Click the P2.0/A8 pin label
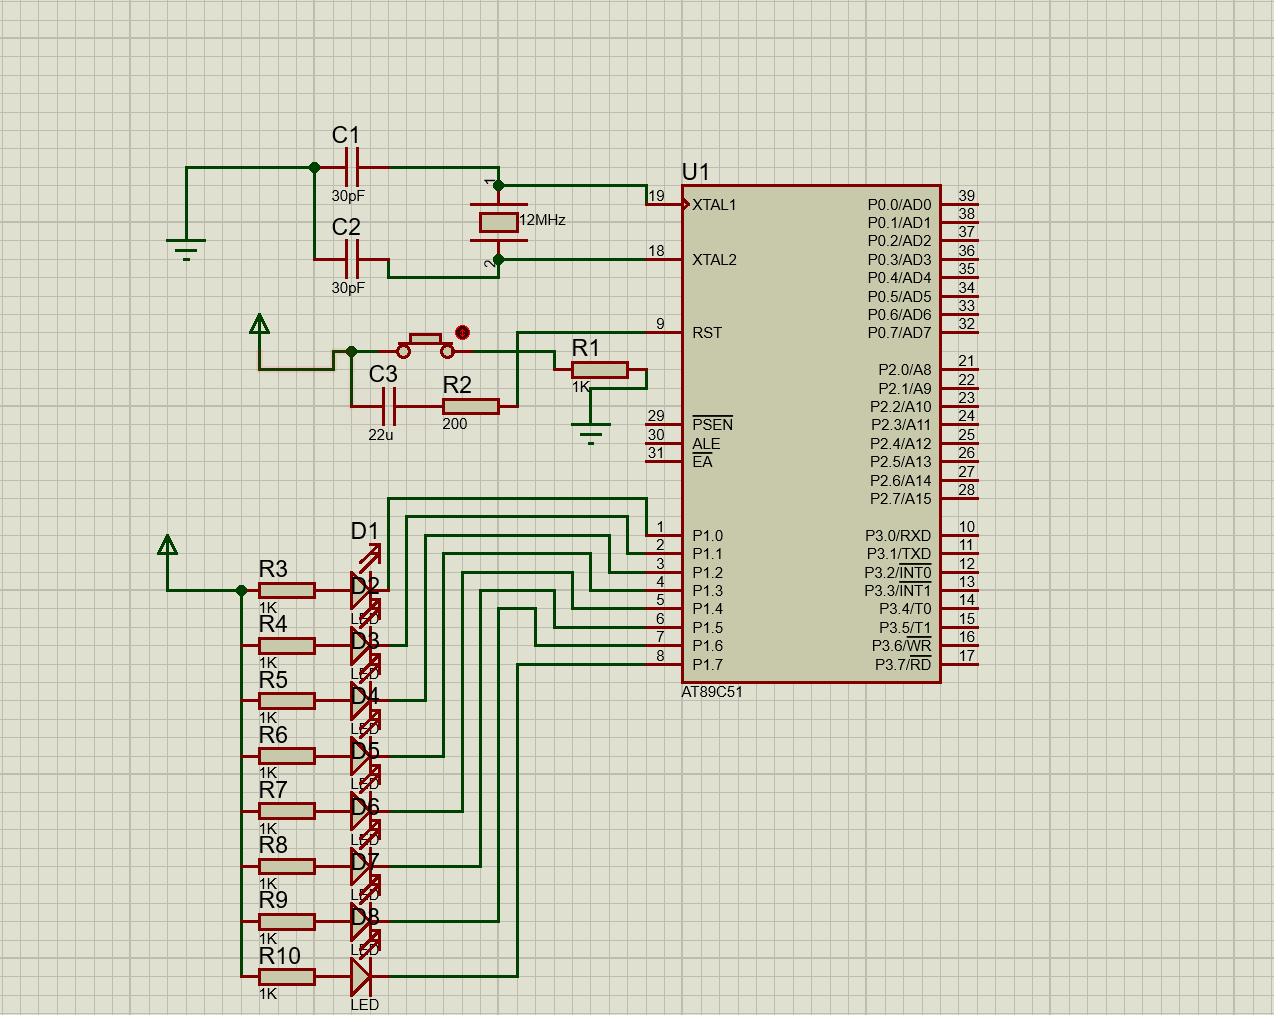Image resolution: width=1274 pixels, height=1015 pixels. 904,370
